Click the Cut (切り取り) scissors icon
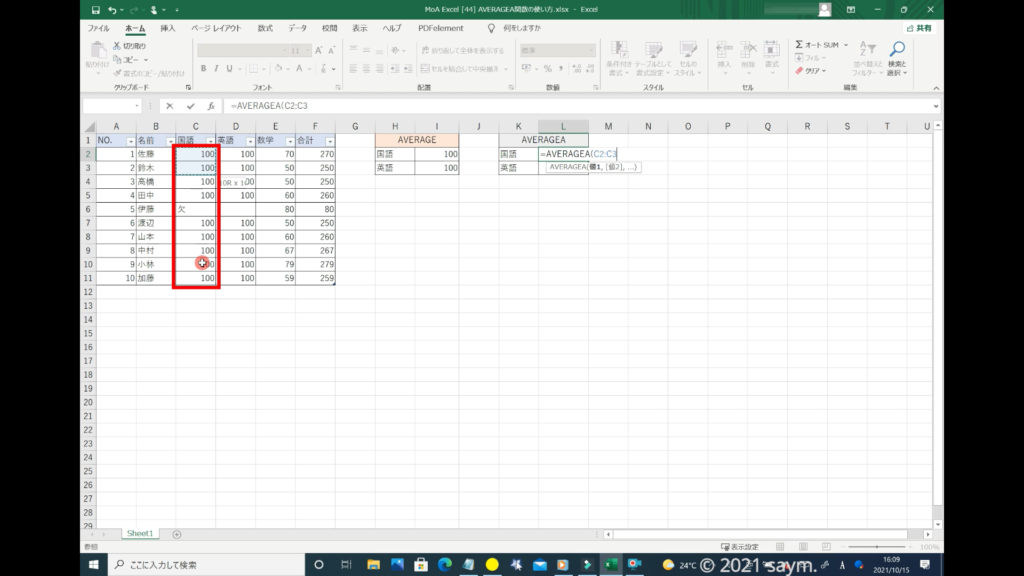The height and width of the screenshot is (576, 1024). (117, 46)
